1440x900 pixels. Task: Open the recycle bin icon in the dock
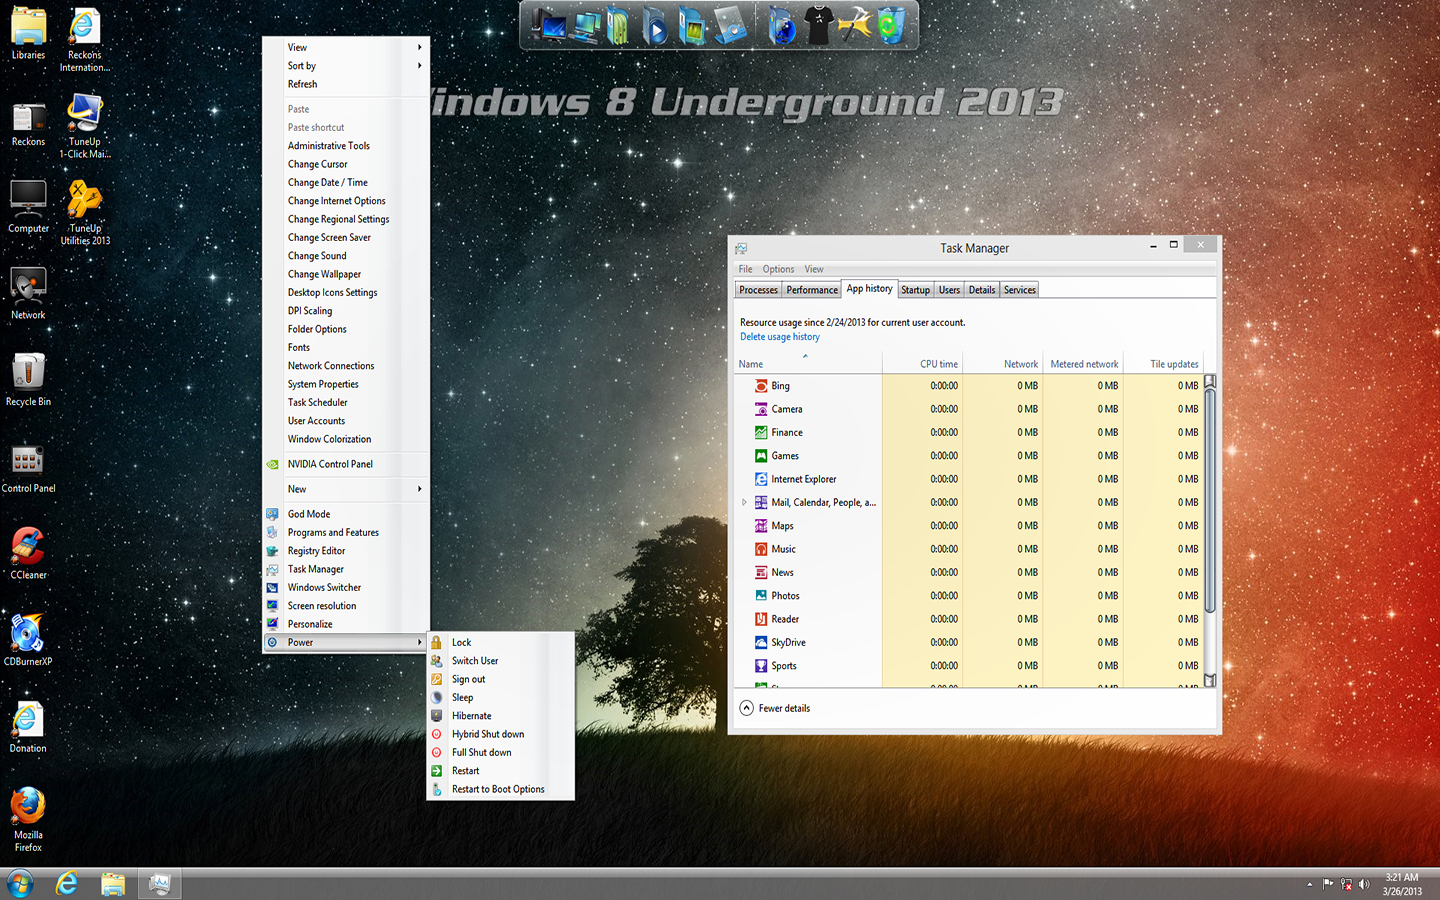click(x=890, y=25)
